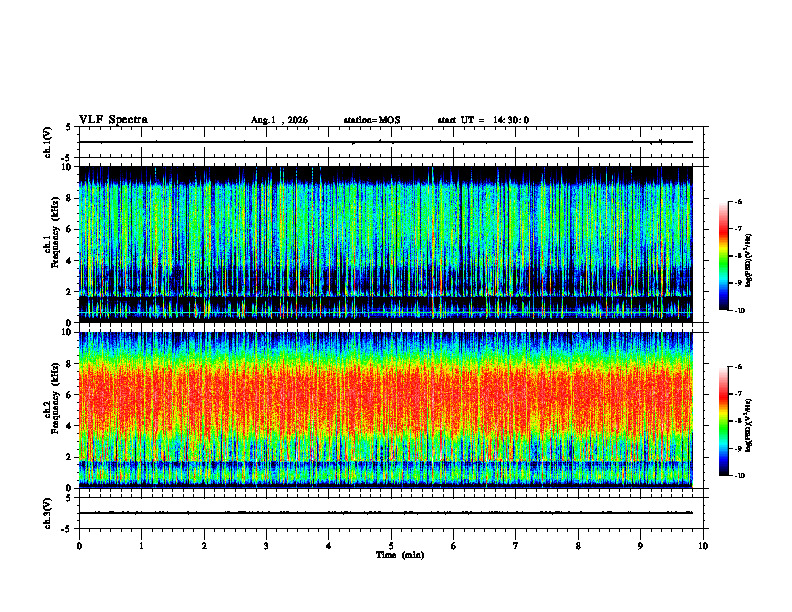Image resolution: width=792 pixels, height=612 pixels.
Task: Click the "ch.3(V)" waveform axis label
Action: 48,513
